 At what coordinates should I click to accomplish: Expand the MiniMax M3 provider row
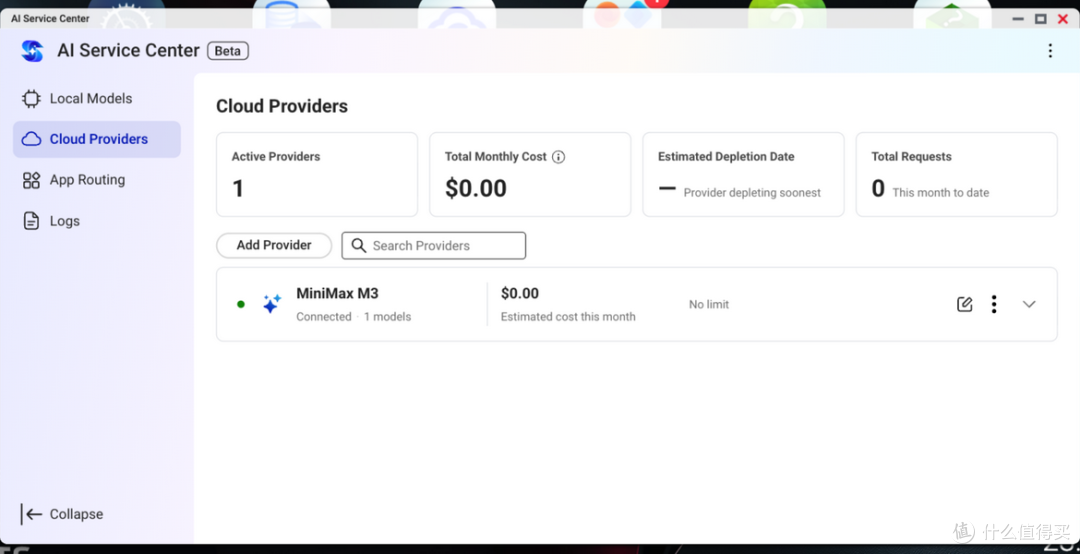click(x=1029, y=304)
